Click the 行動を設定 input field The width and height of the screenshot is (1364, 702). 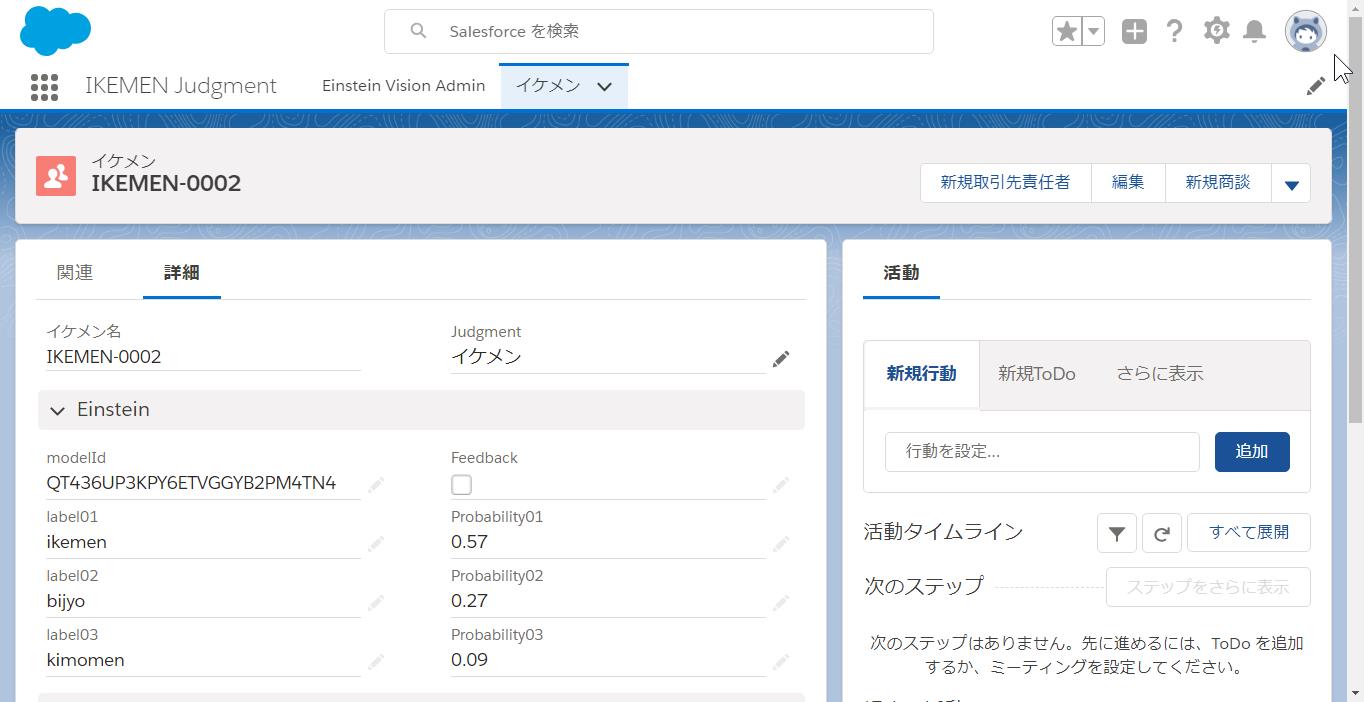(1042, 452)
